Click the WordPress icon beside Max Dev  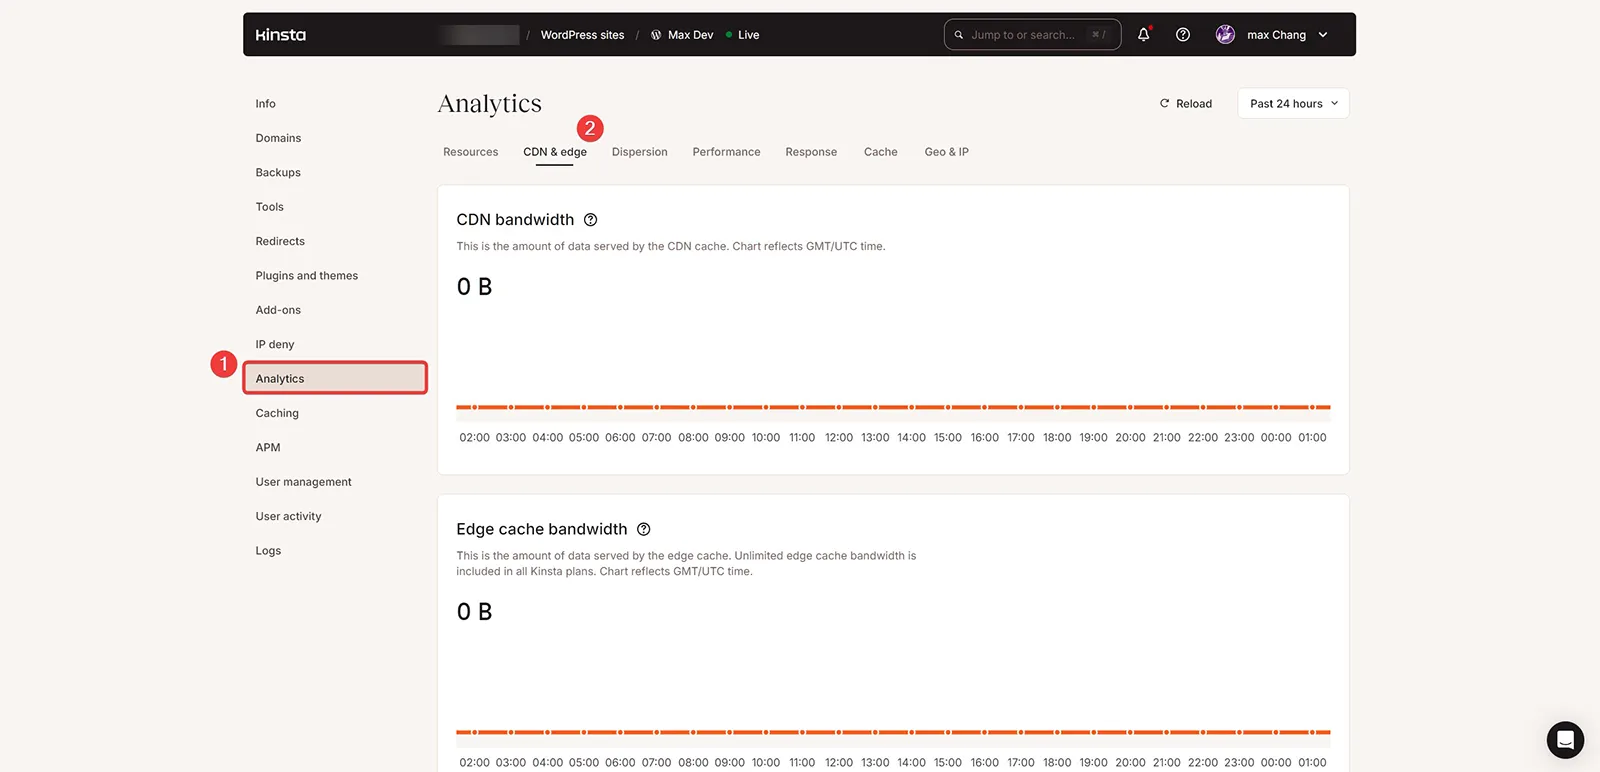656,35
